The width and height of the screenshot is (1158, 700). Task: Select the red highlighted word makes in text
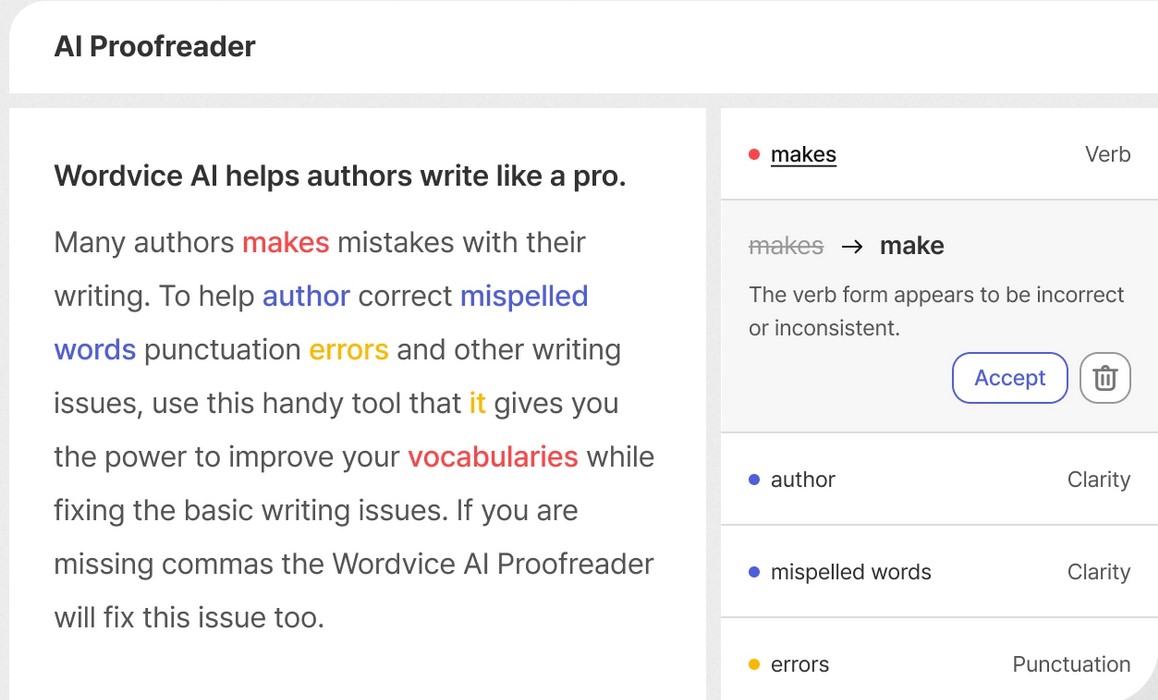click(285, 242)
